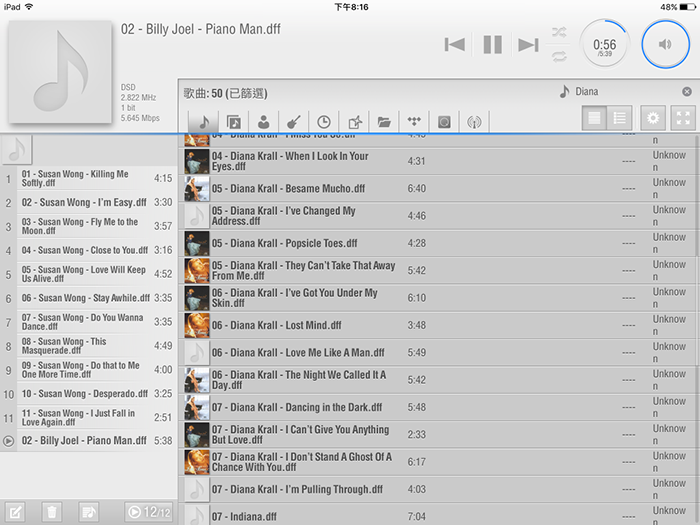Click the circular volume knob

click(x=665, y=44)
